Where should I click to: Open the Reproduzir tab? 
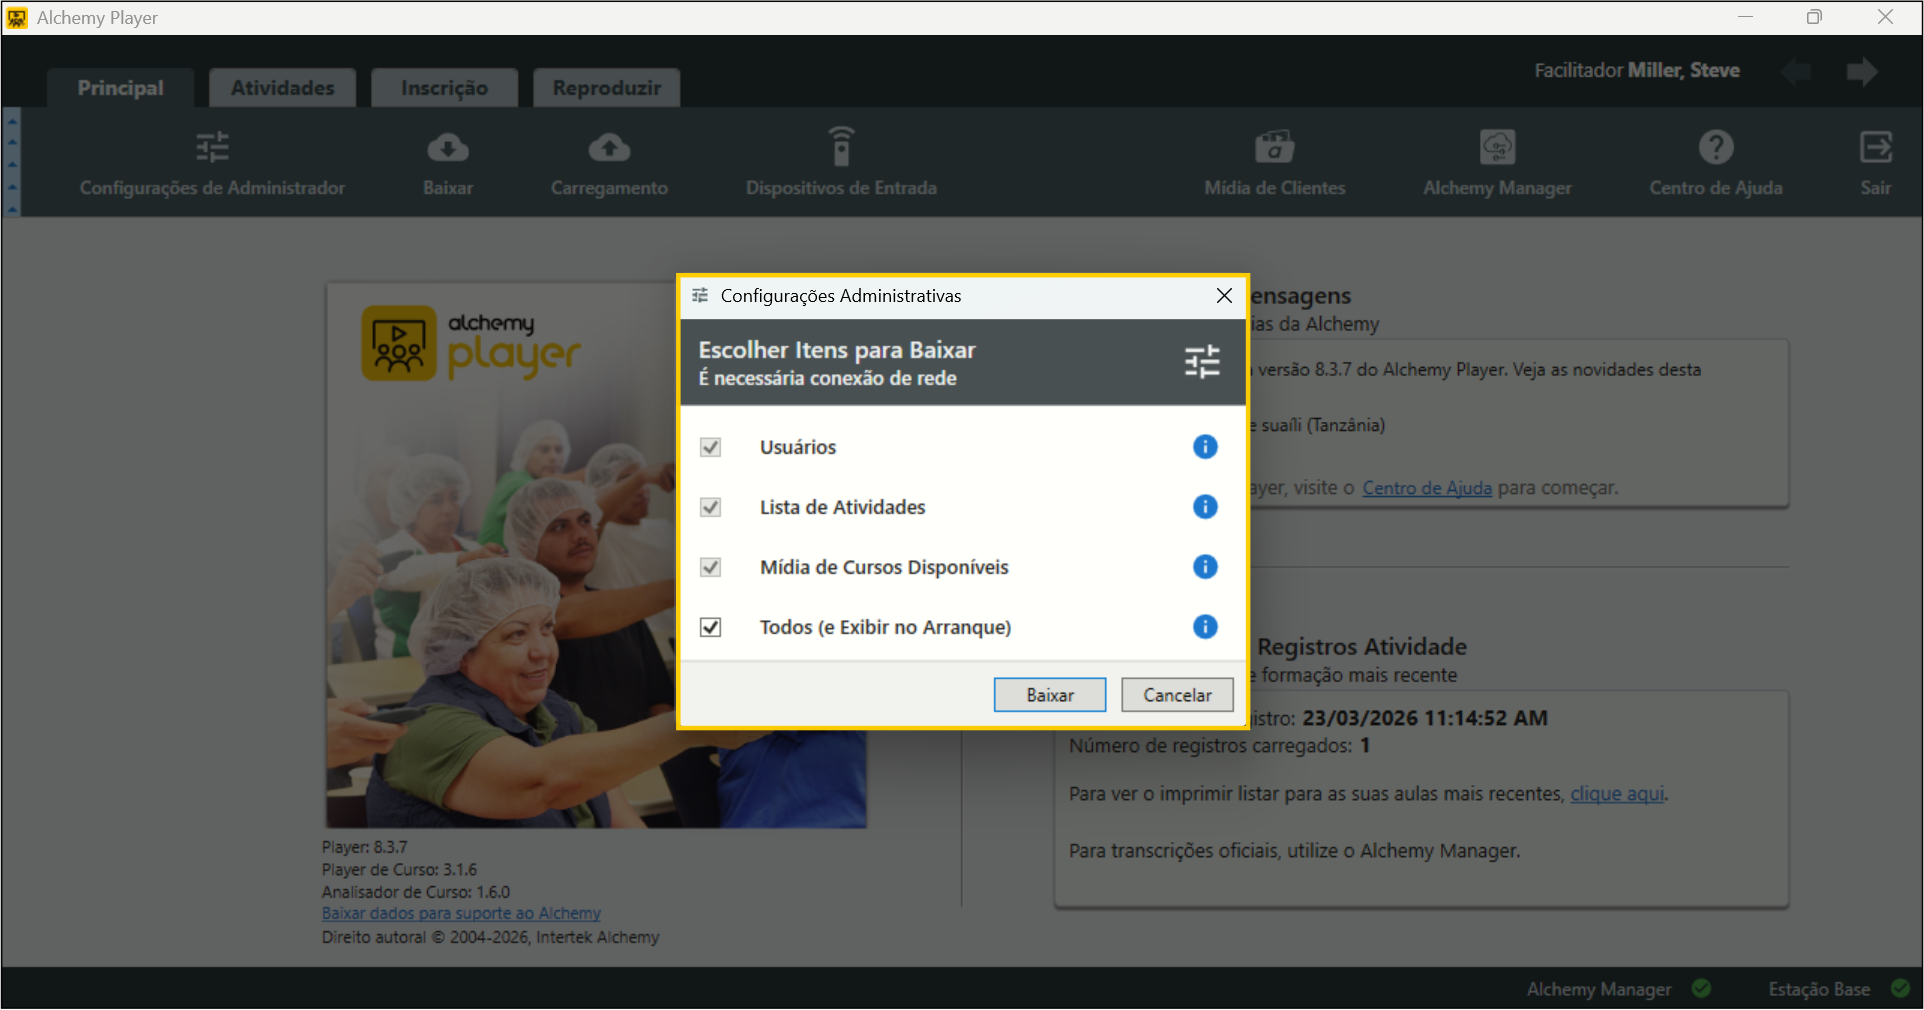coord(606,88)
